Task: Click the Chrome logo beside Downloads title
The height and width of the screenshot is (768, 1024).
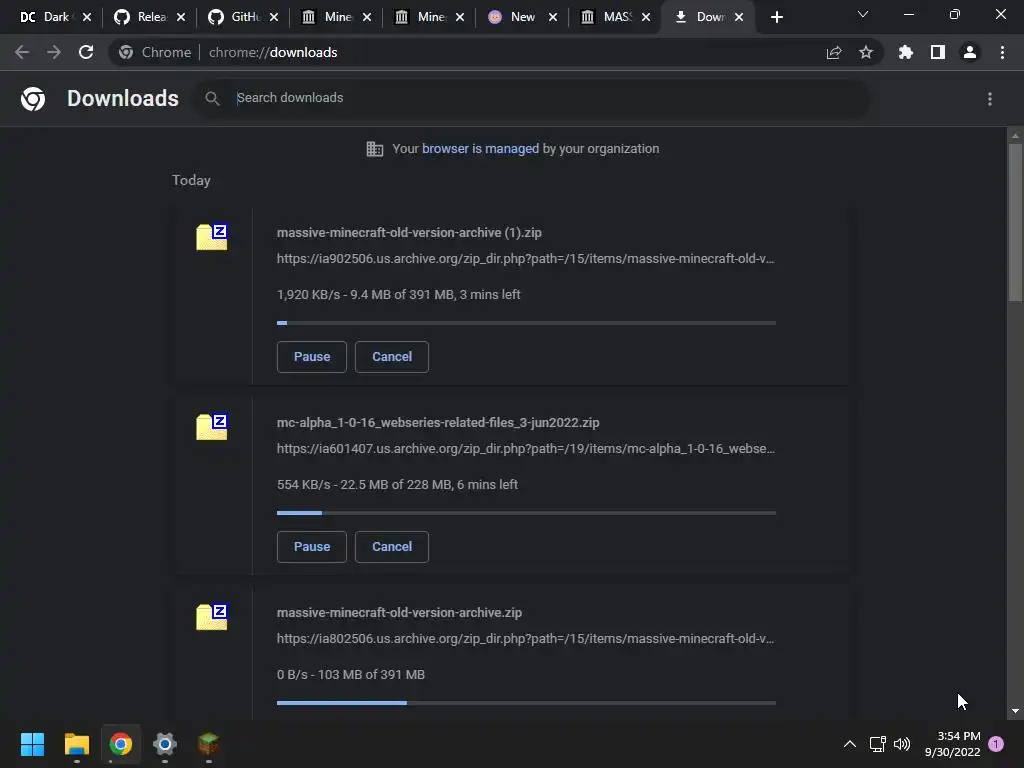Action: pyautogui.click(x=33, y=99)
